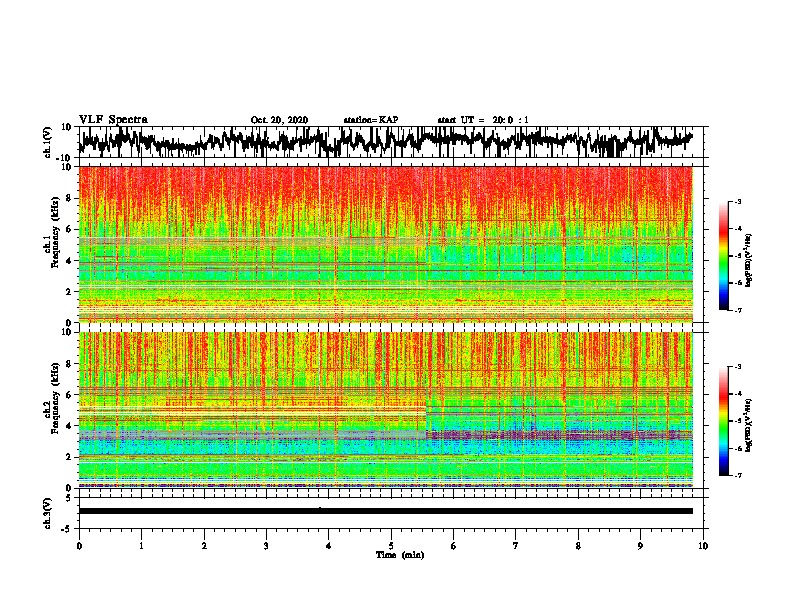
Task: Click the "2" tick on the time axis
Action: coord(204,546)
